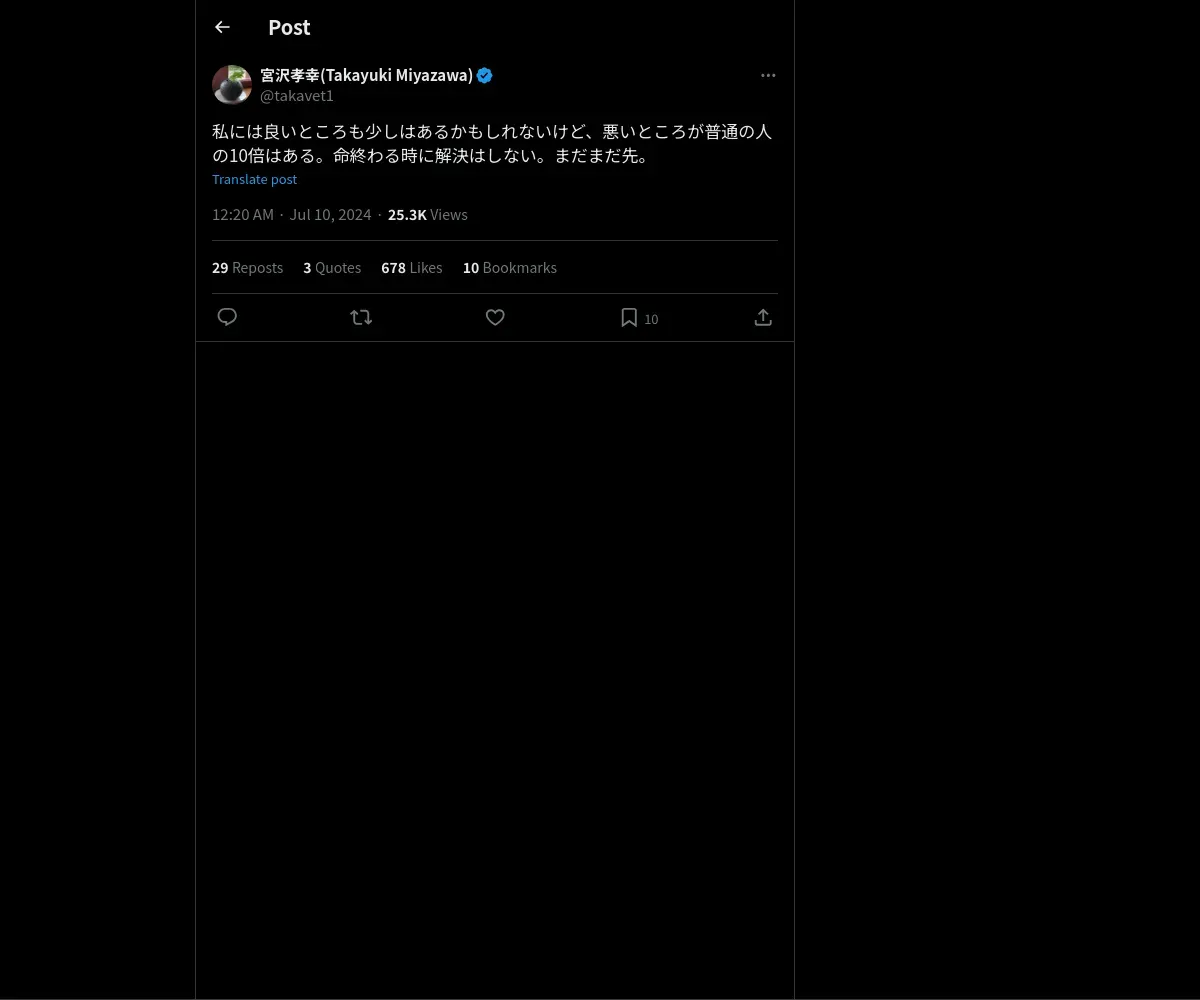
Task: Click the 12:20 AM Jul 10, 2024 timestamp
Action: coord(291,214)
